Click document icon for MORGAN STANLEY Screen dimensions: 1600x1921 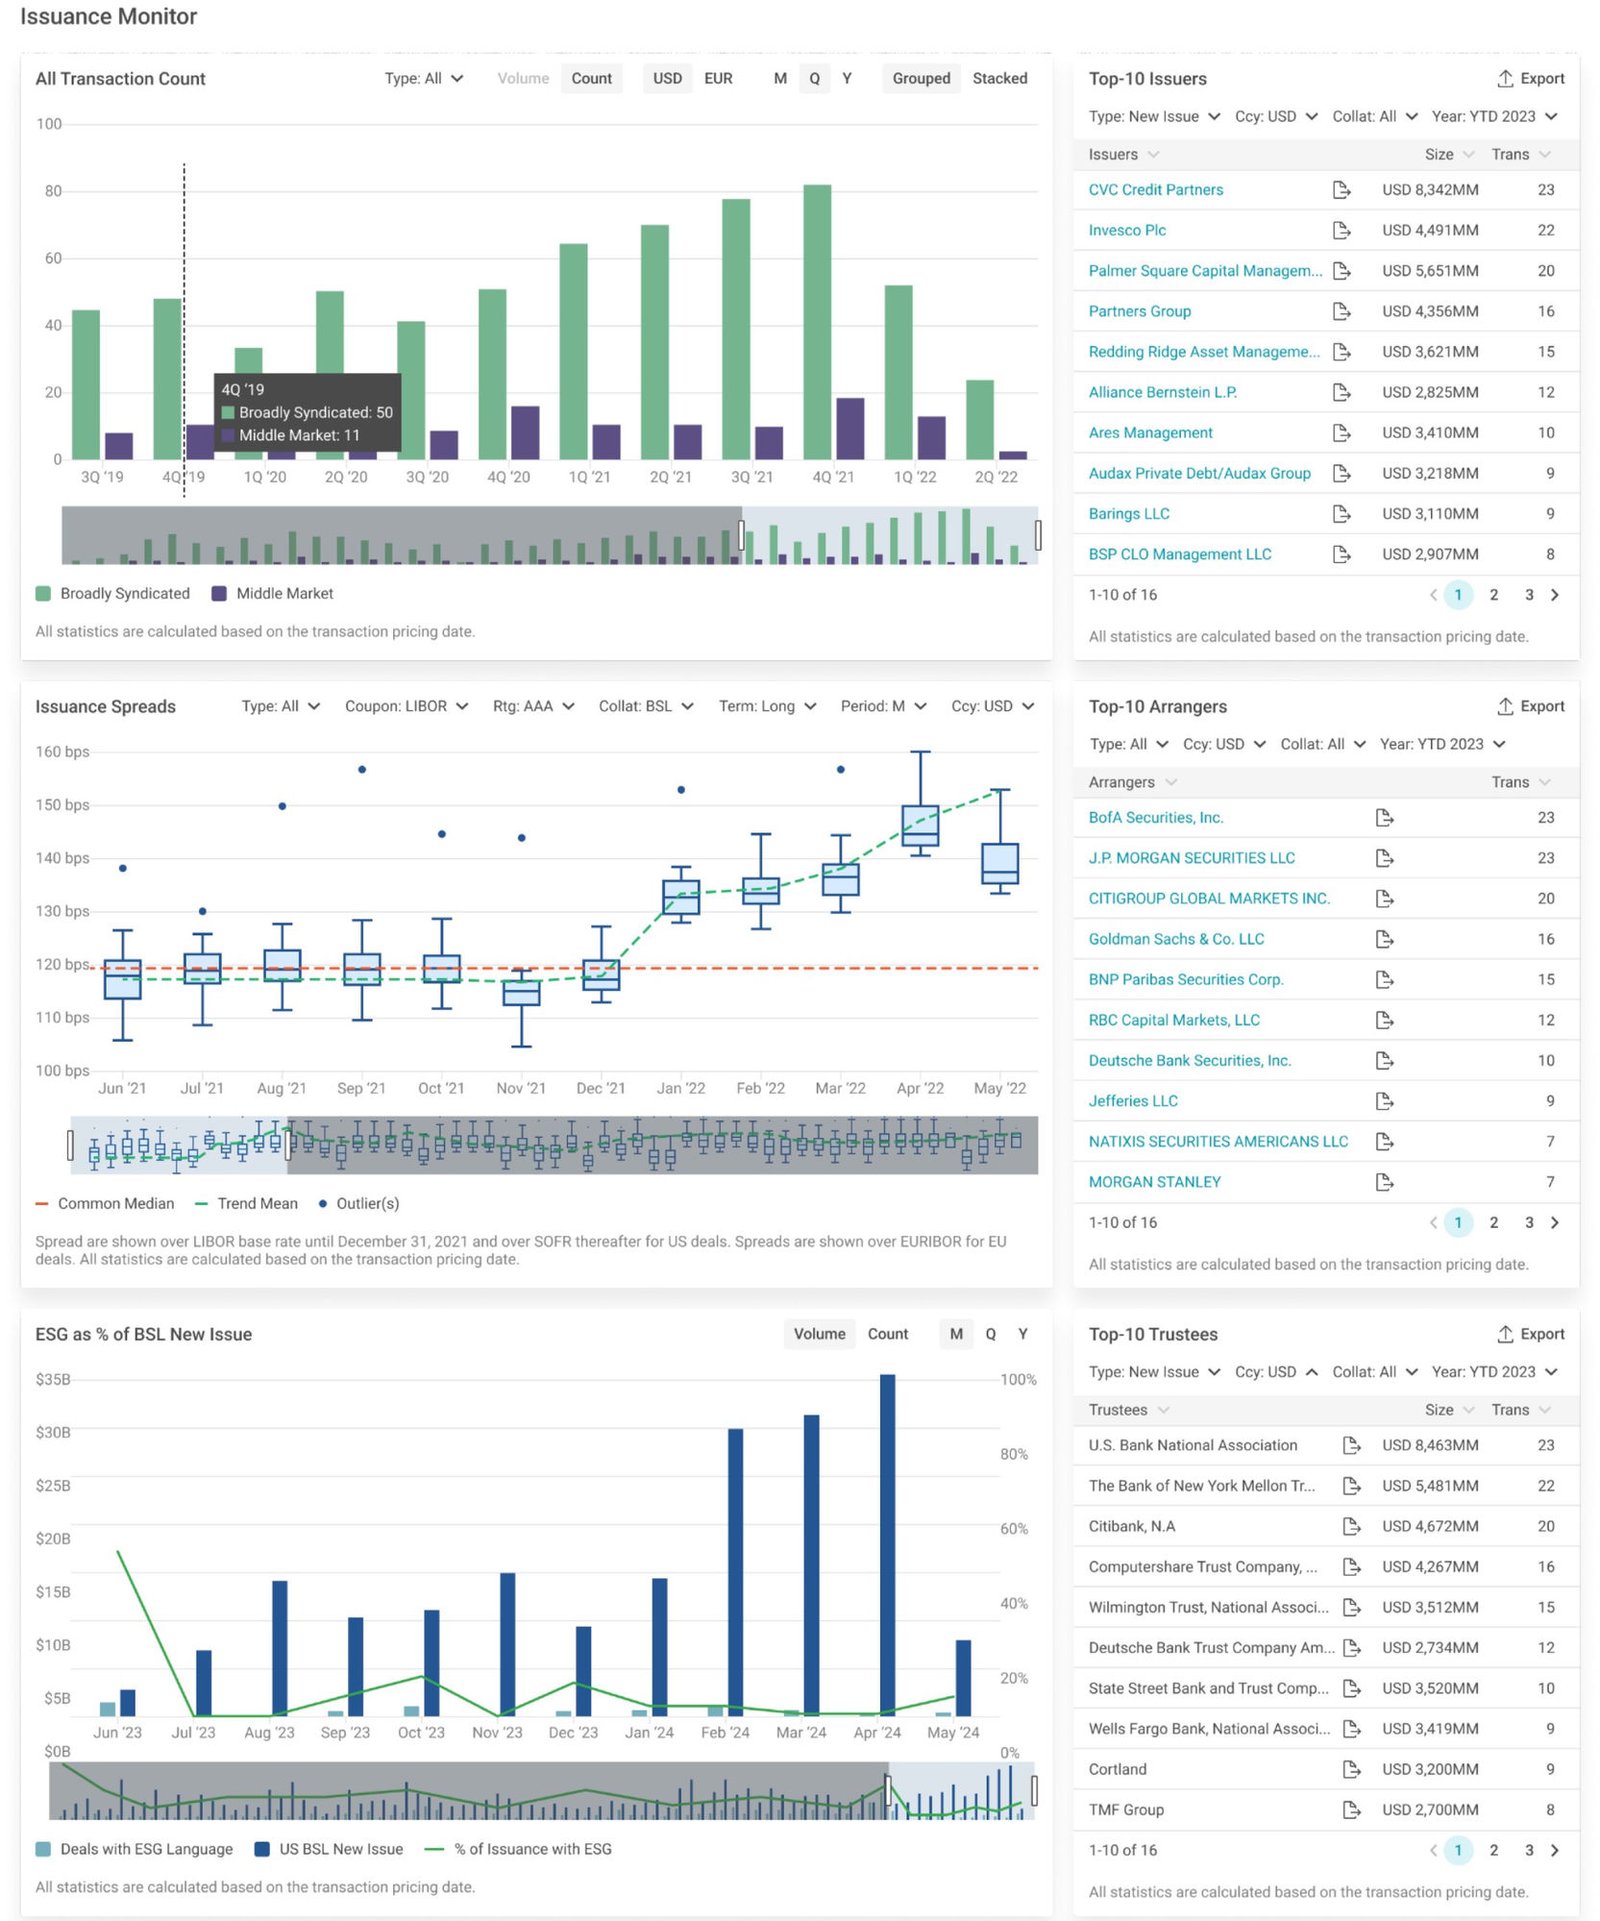point(1384,1182)
